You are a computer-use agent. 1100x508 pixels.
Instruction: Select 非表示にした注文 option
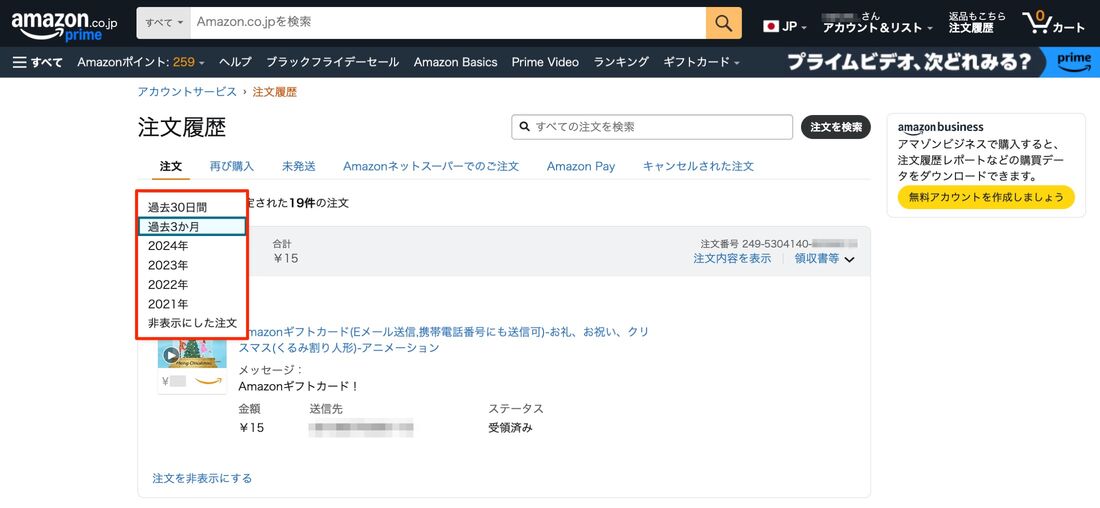192,323
